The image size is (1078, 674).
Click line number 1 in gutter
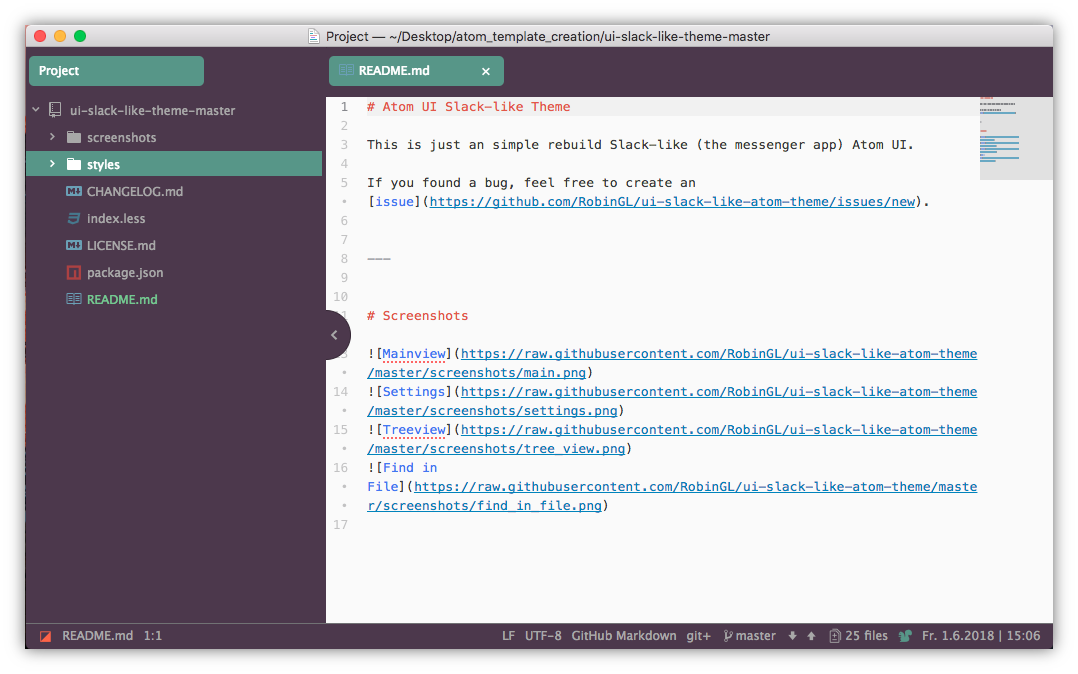[344, 107]
